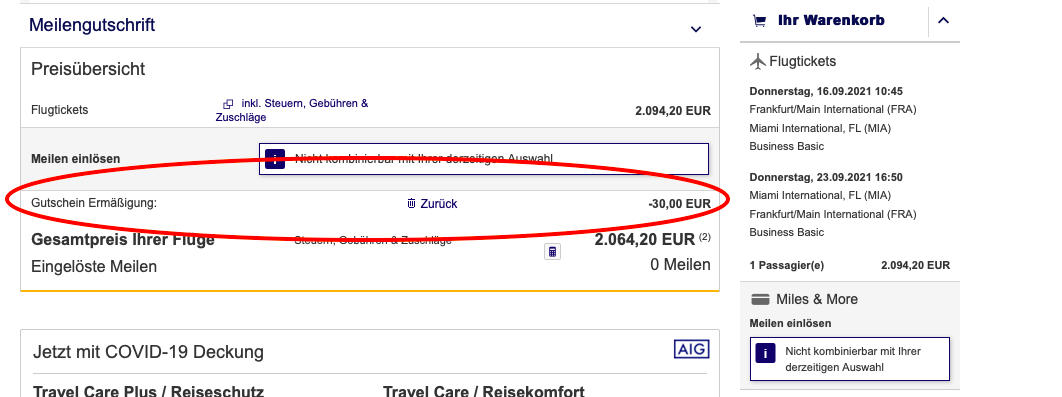The image size is (1062, 397).
Task: Click info icon in cart Miles & More notice
Action: click(x=765, y=354)
